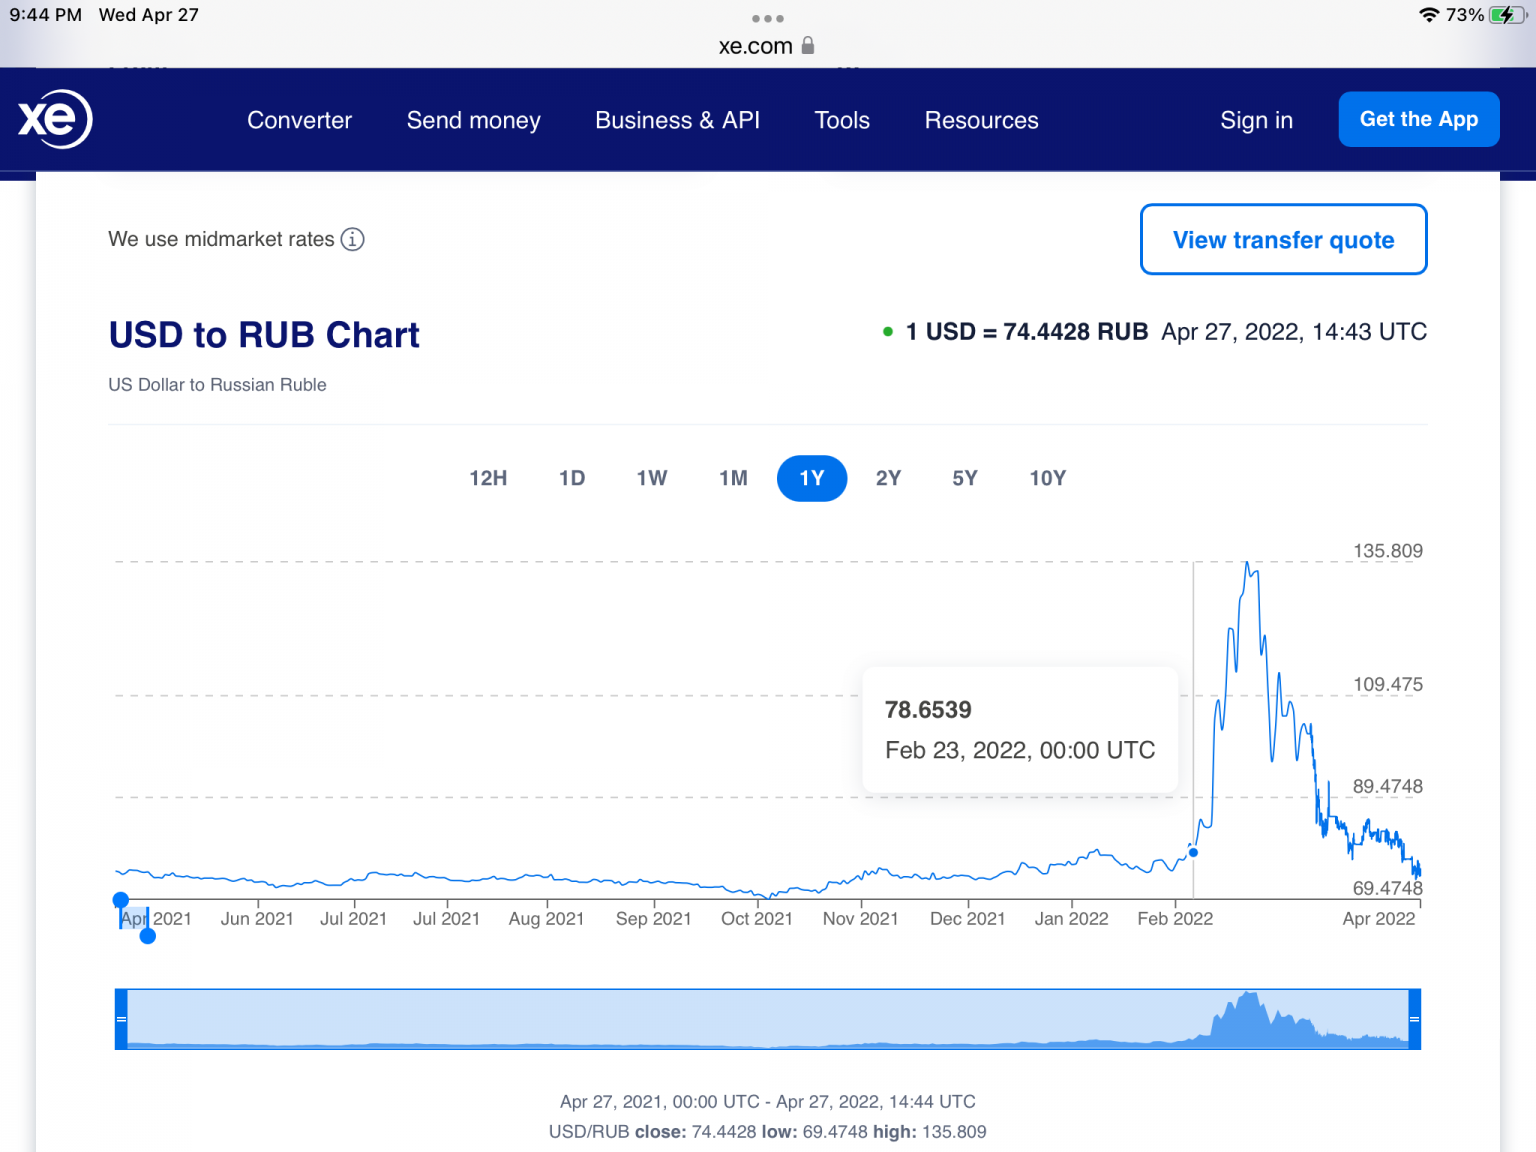Open the Xe logo home link

[55, 119]
